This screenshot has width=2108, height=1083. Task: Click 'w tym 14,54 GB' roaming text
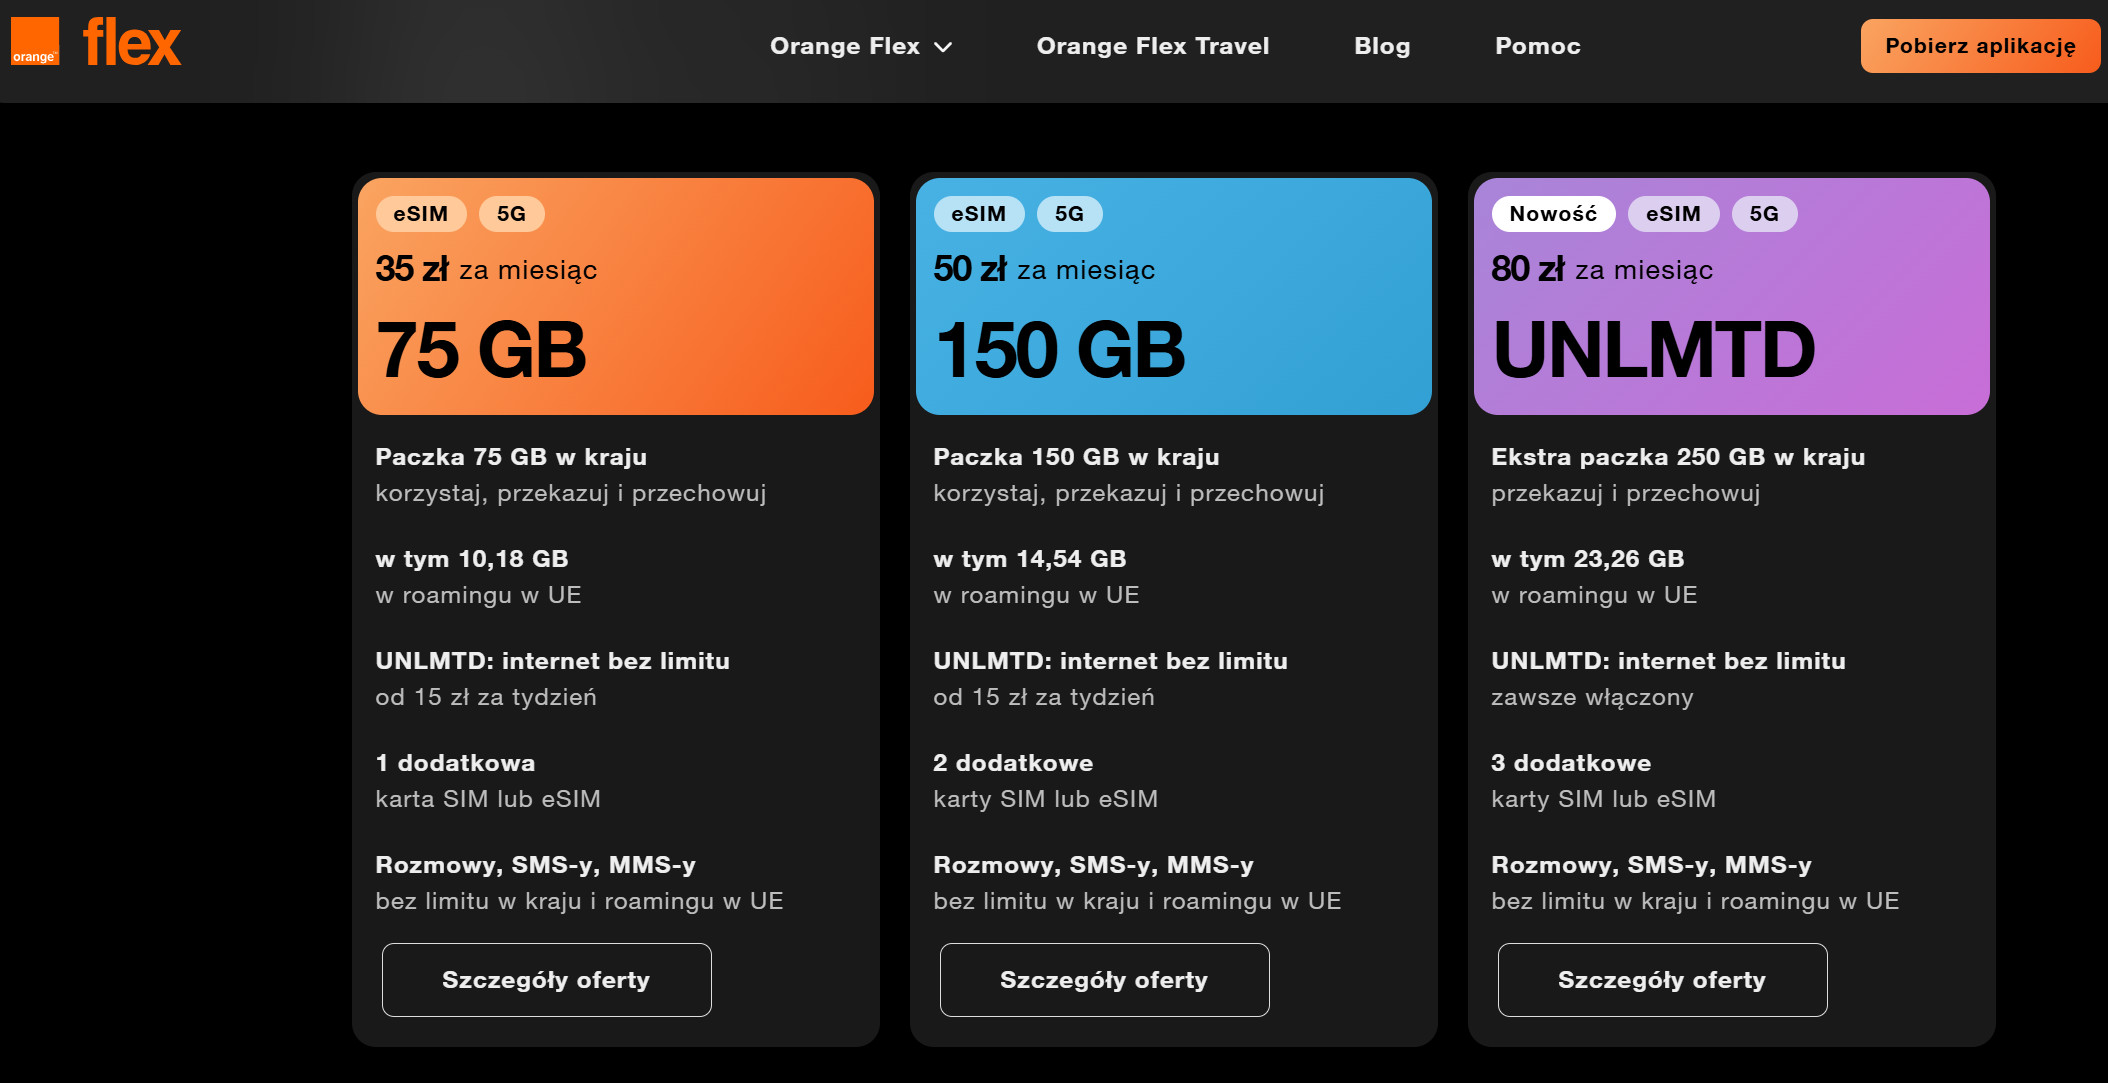(1030, 559)
